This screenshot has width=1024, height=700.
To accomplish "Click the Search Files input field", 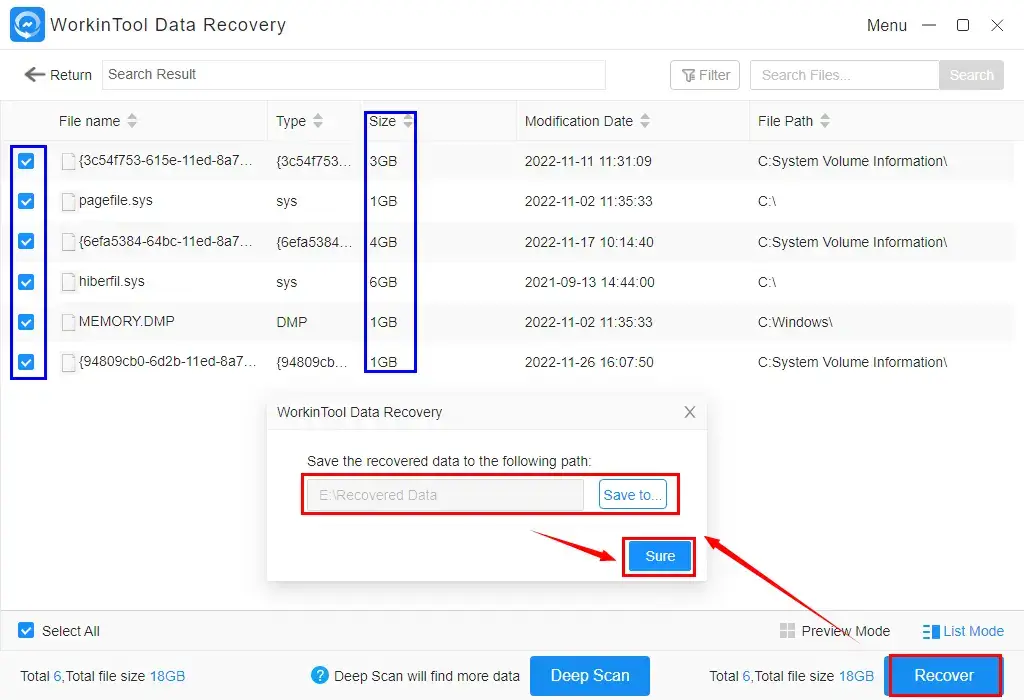I will click(x=844, y=75).
